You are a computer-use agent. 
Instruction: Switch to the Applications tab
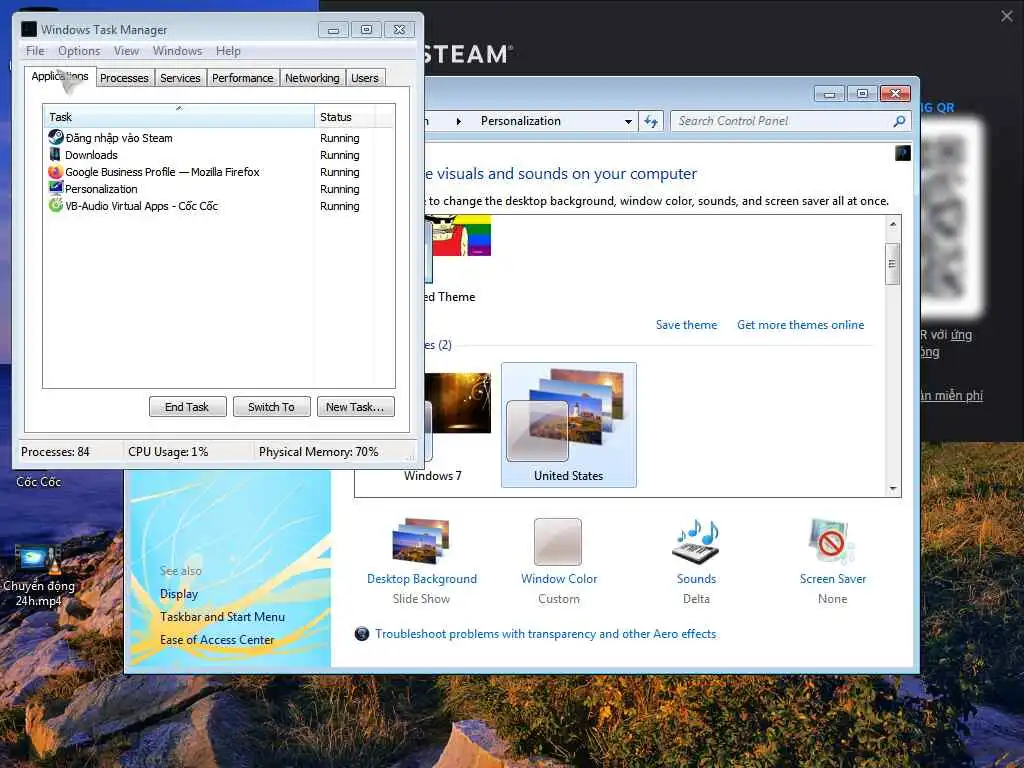coord(60,76)
